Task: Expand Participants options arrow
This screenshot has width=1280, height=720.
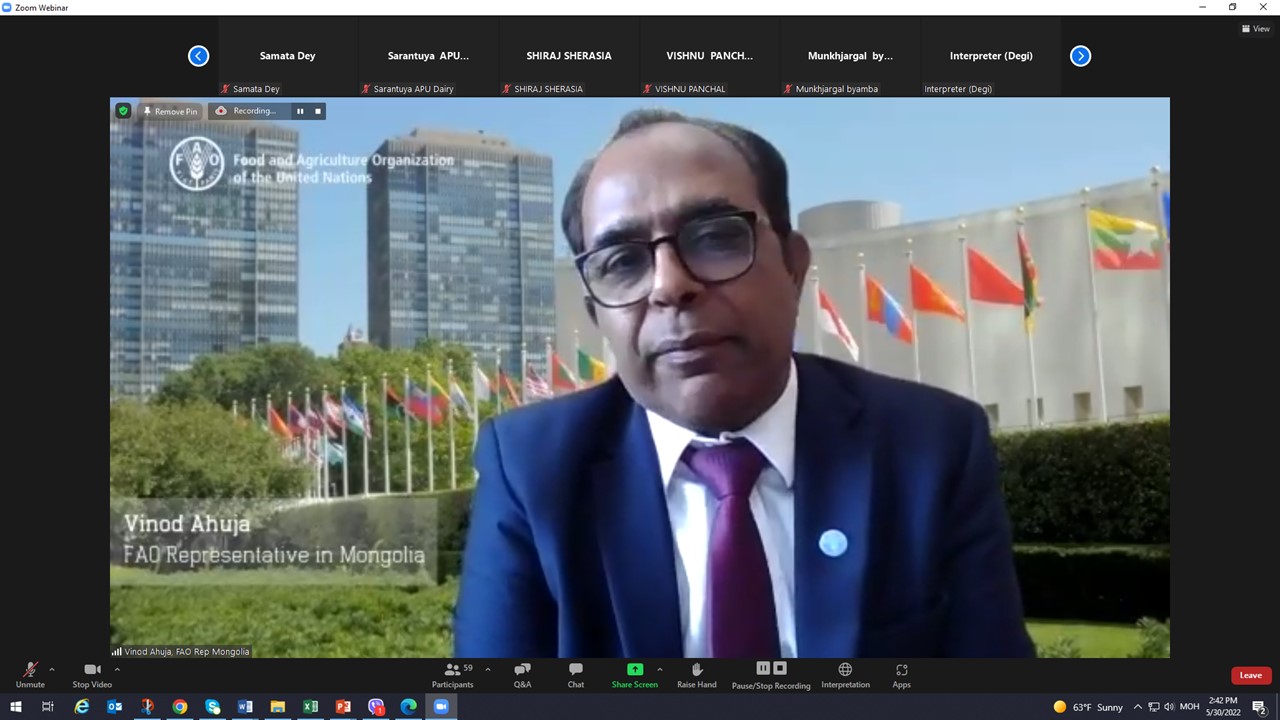Action: click(488, 669)
